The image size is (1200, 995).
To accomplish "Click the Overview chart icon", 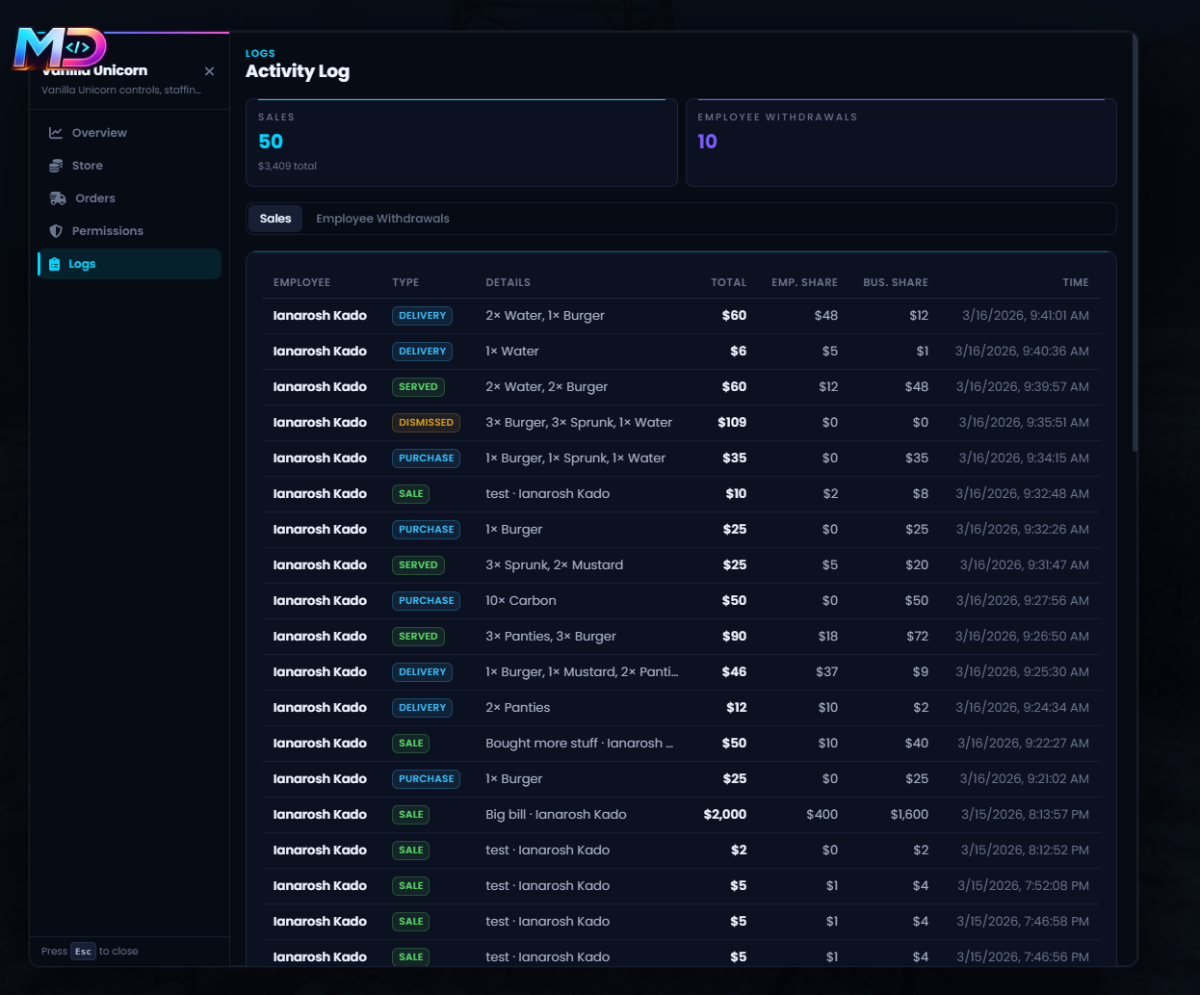I will 56,133.
